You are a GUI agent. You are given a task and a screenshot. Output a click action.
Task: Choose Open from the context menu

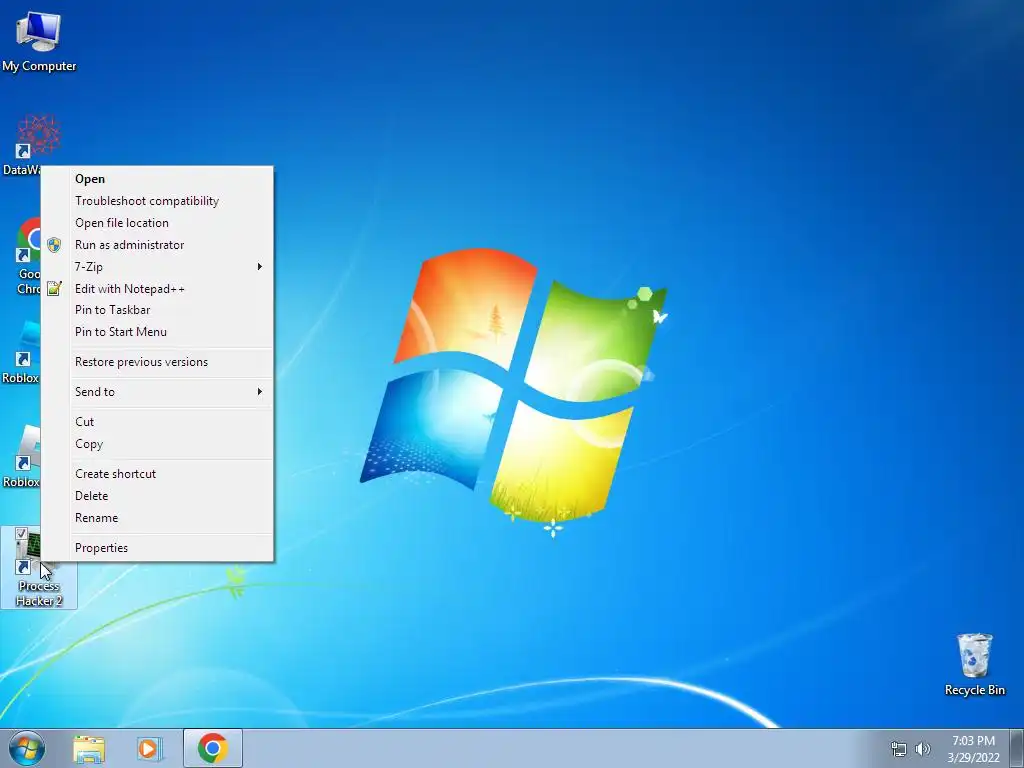[x=157, y=179]
